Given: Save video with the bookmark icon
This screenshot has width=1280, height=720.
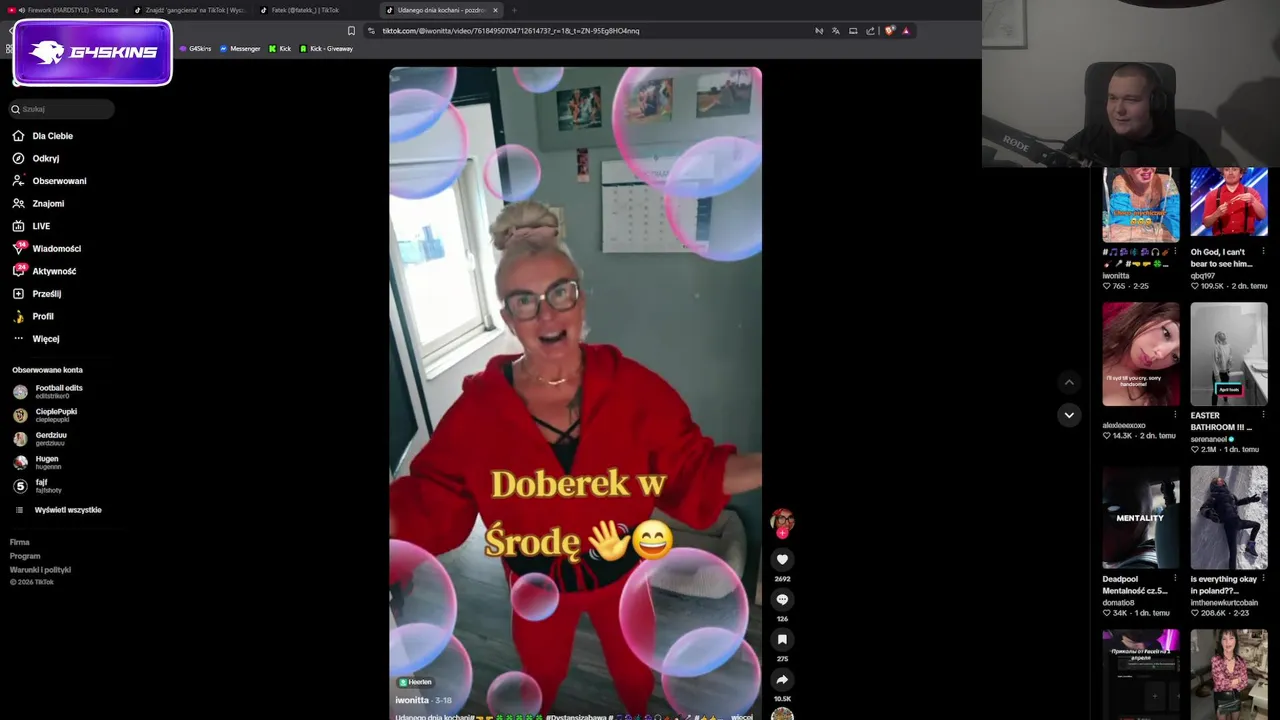Looking at the screenshot, I should tap(782, 639).
